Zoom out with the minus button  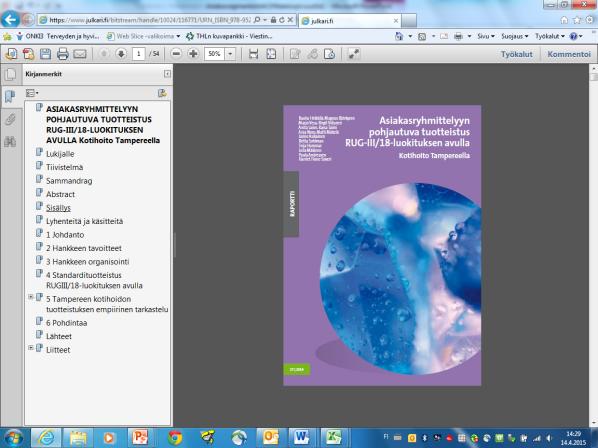point(176,54)
